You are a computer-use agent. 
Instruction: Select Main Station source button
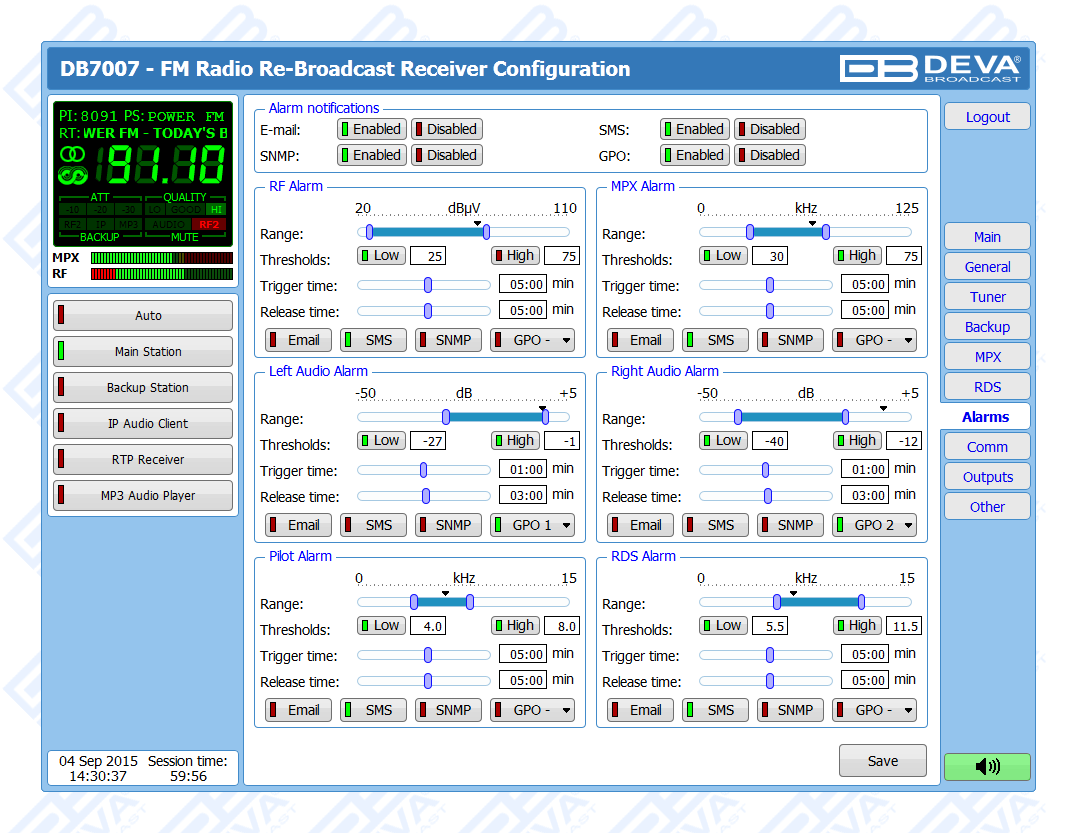(x=143, y=352)
